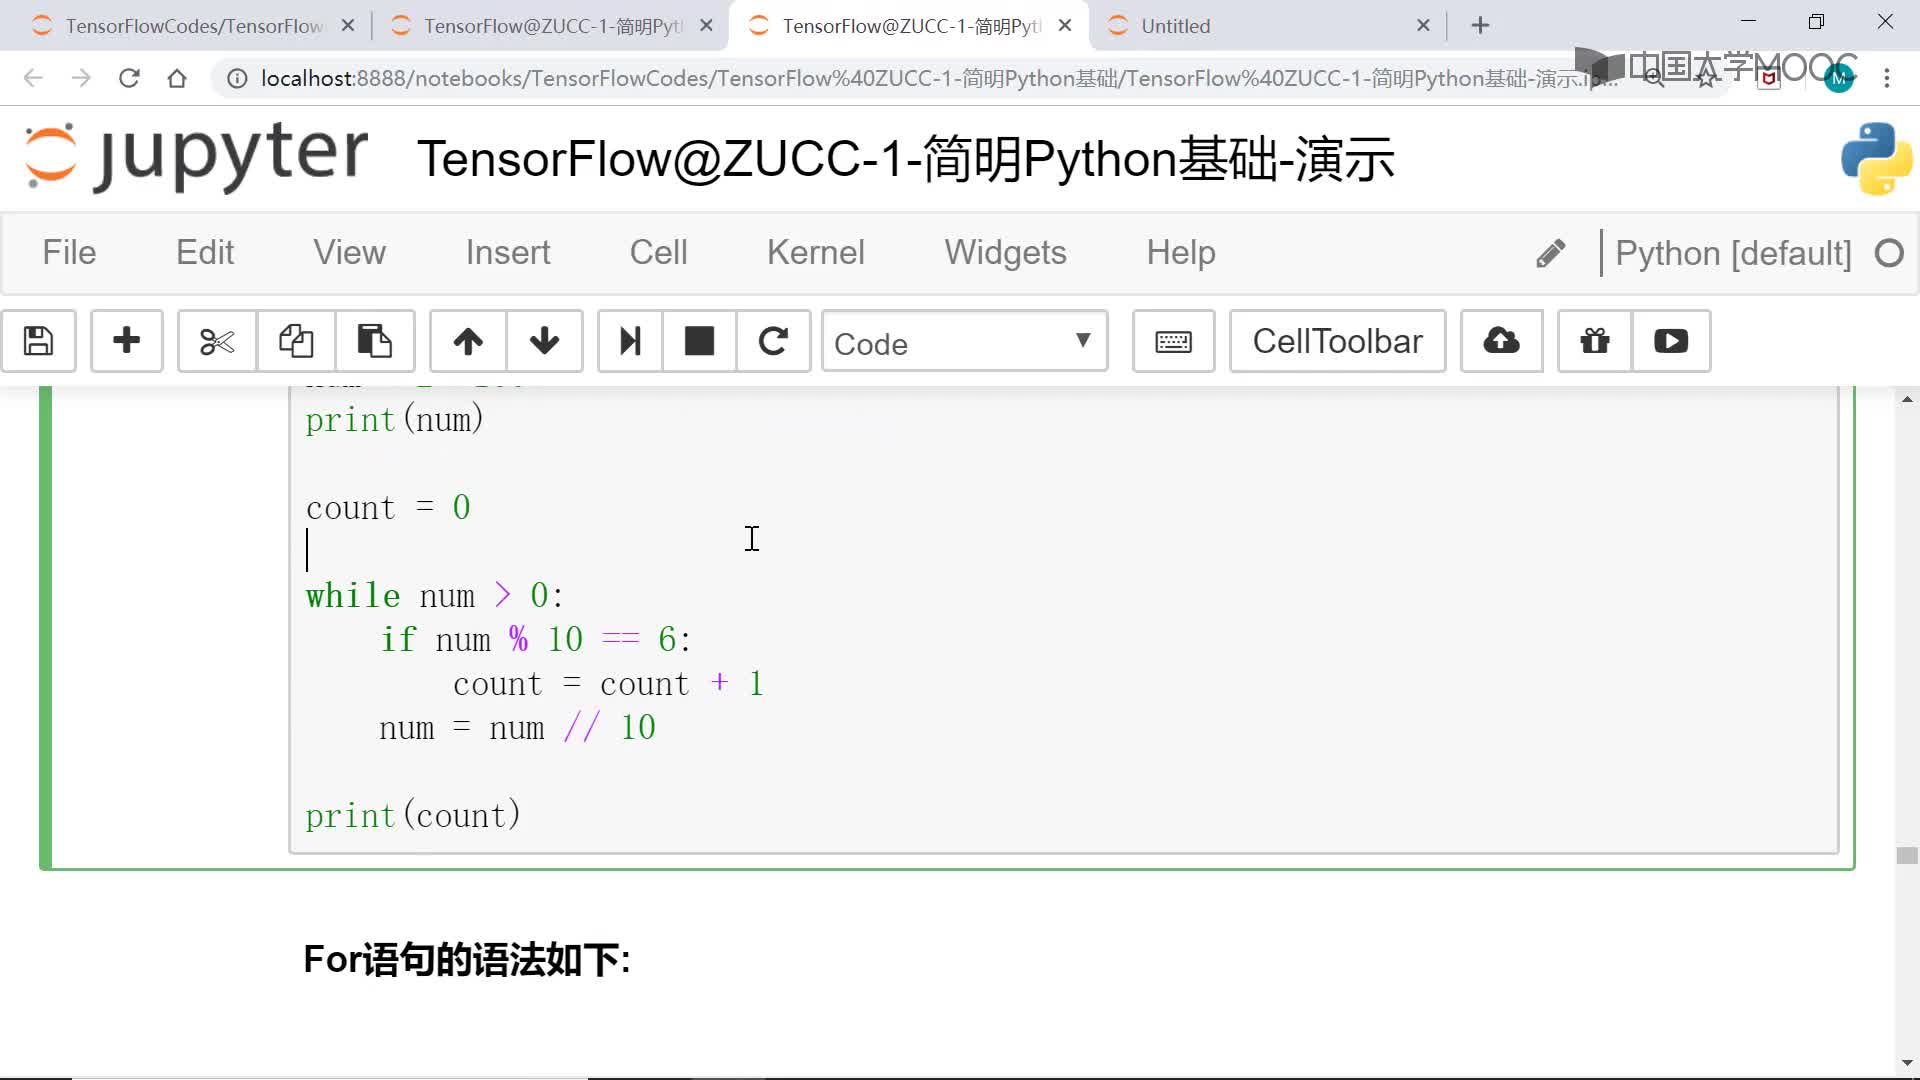Toggle the CellToolbar display button

click(1336, 342)
